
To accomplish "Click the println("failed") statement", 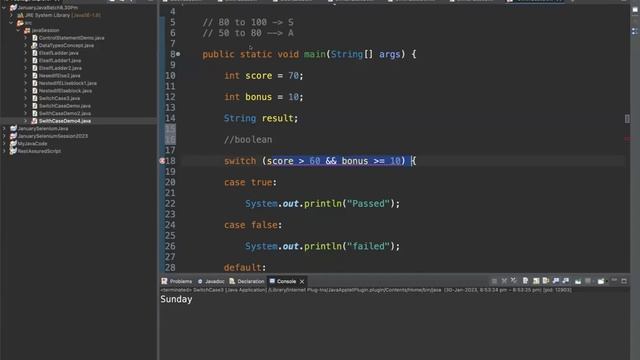I will click(x=322, y=246).
